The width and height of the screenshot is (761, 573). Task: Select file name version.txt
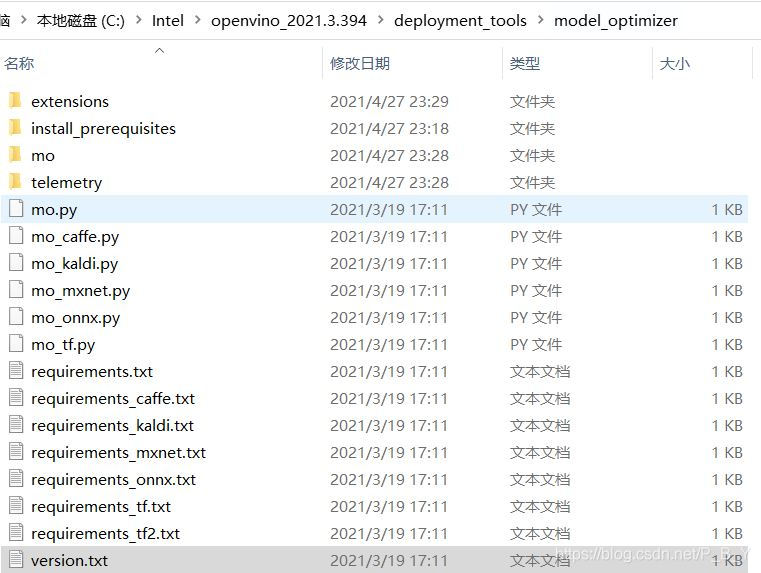click(x=69, y=561)
